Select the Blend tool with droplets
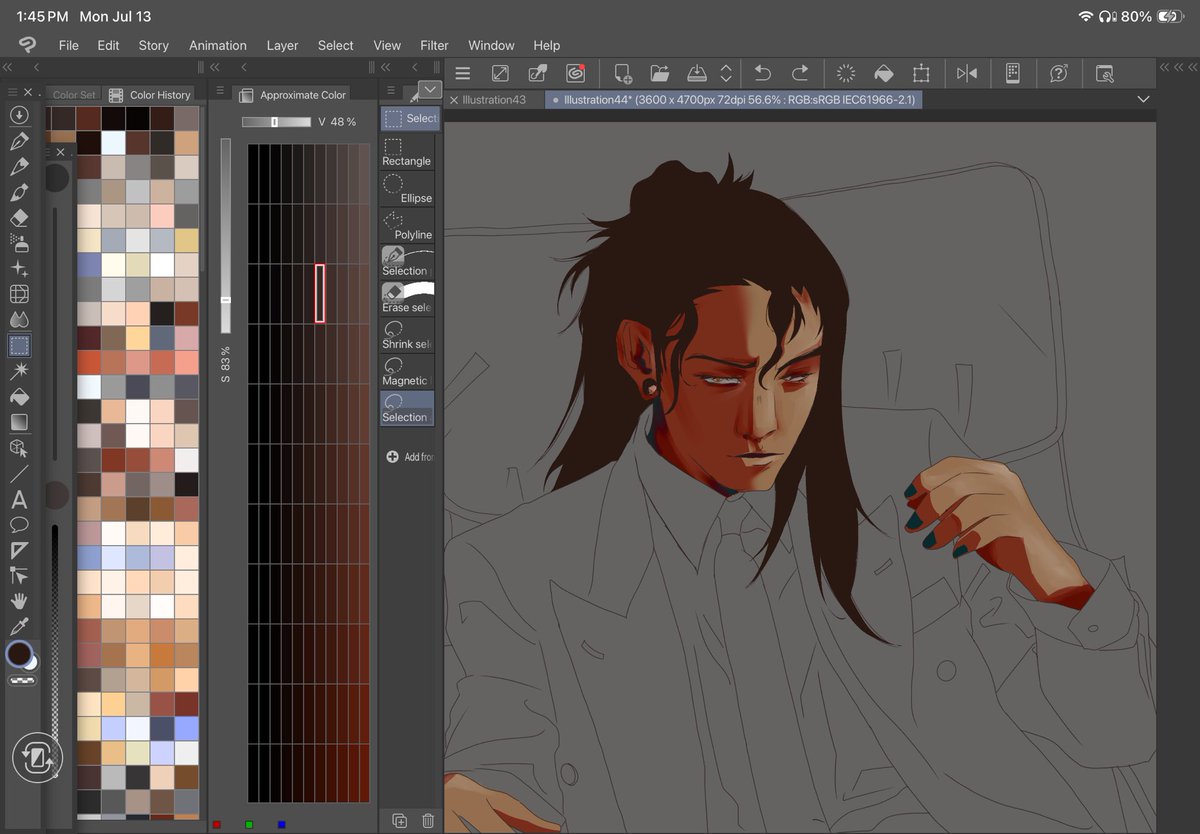 click(x=19, y=320)
